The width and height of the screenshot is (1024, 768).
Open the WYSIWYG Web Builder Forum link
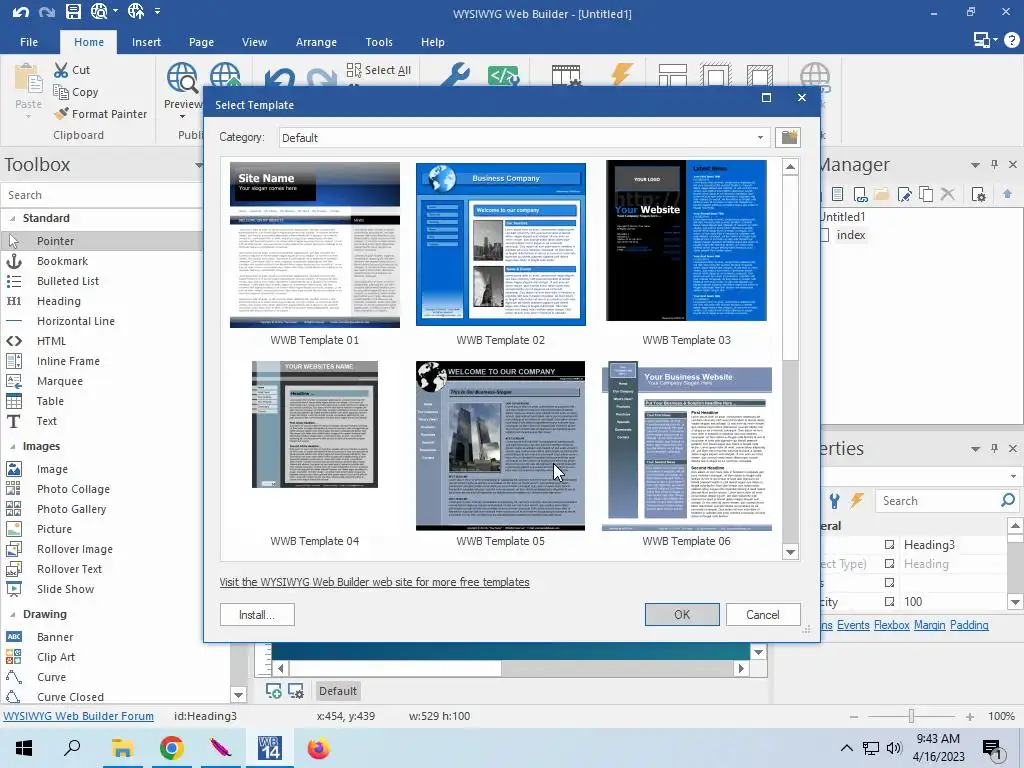pos(78,716)
